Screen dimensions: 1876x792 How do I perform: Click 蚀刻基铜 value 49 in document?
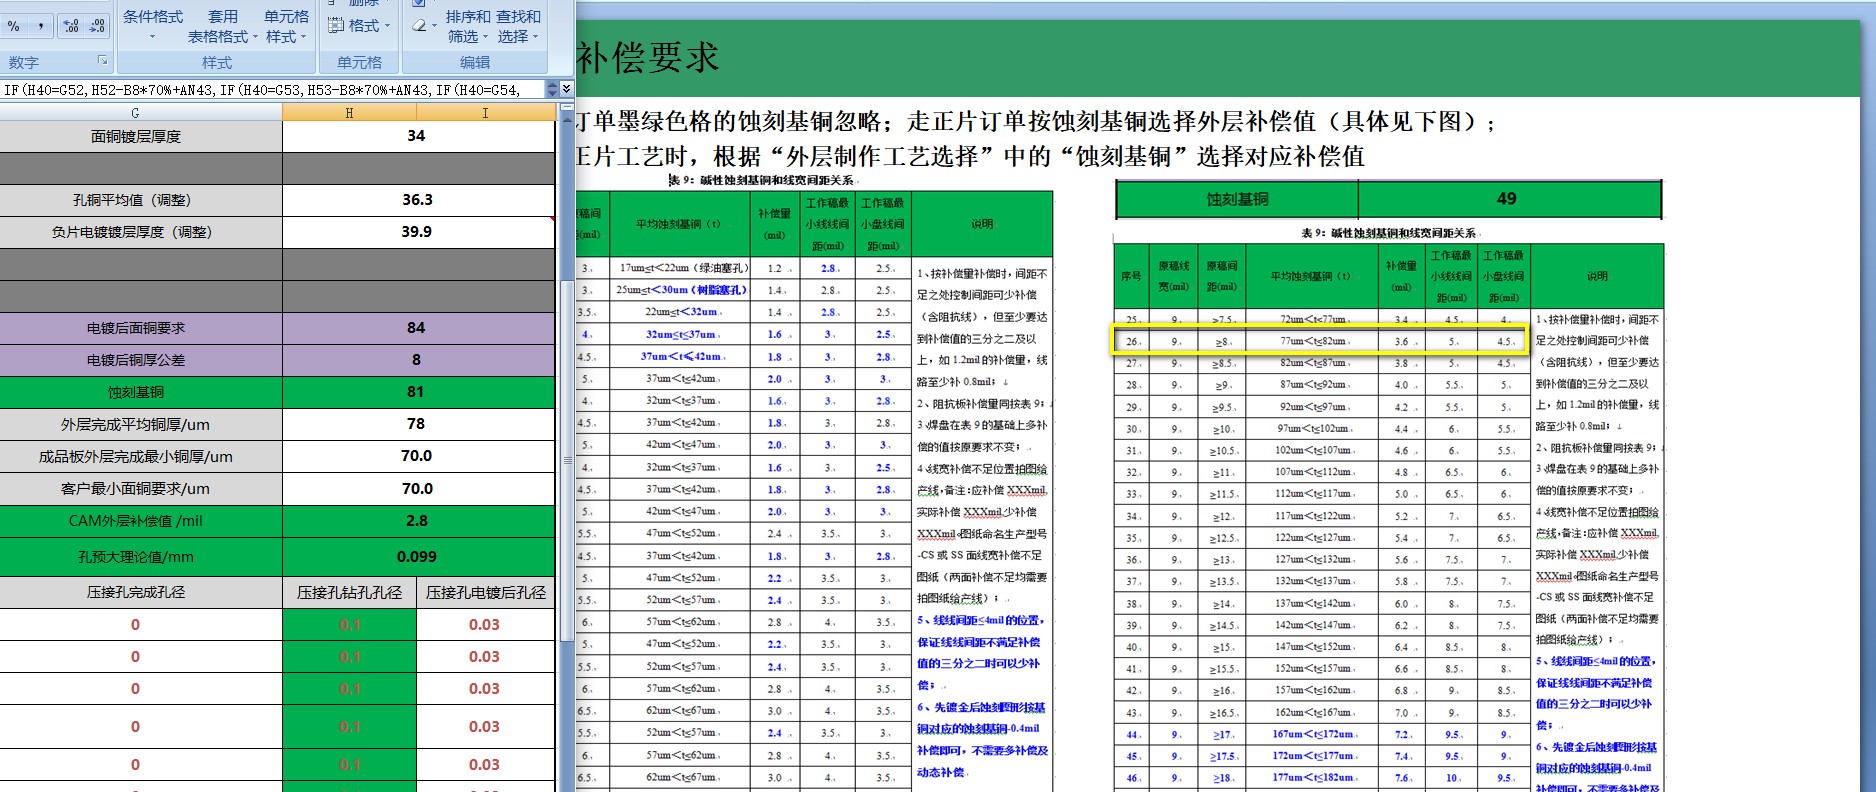(1509, 199)
